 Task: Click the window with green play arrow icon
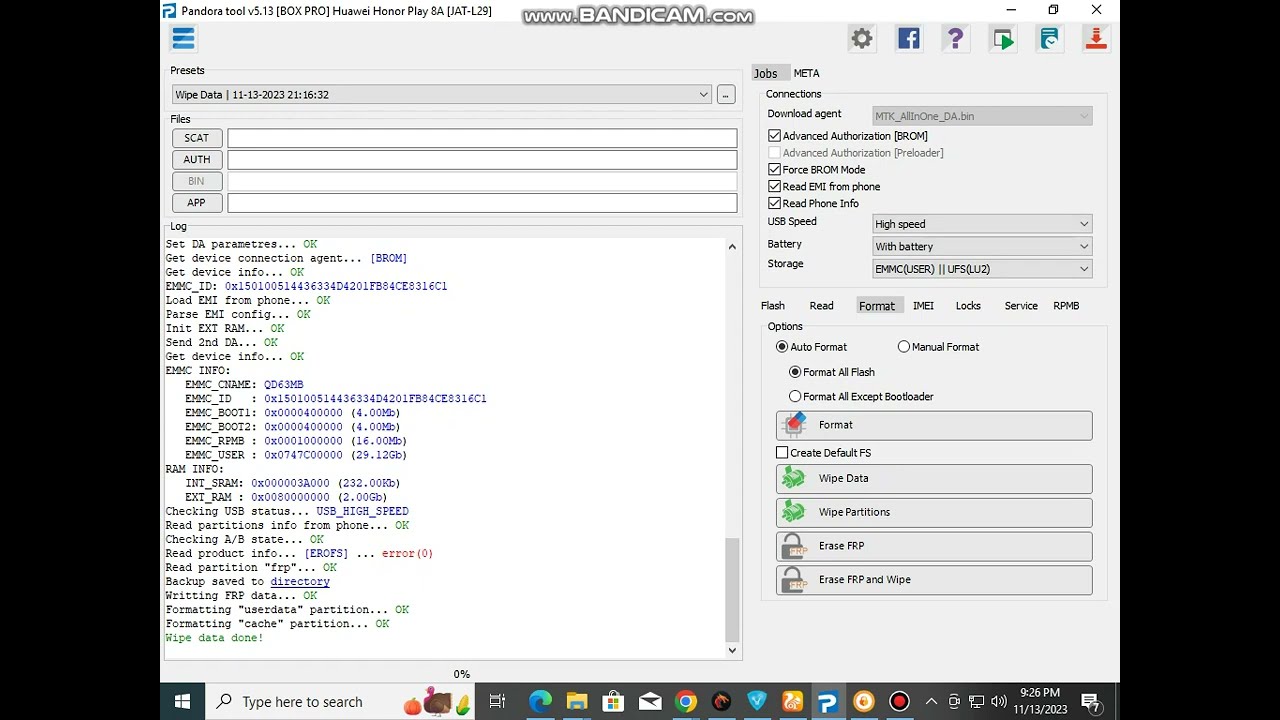[x=1002, y=39]
